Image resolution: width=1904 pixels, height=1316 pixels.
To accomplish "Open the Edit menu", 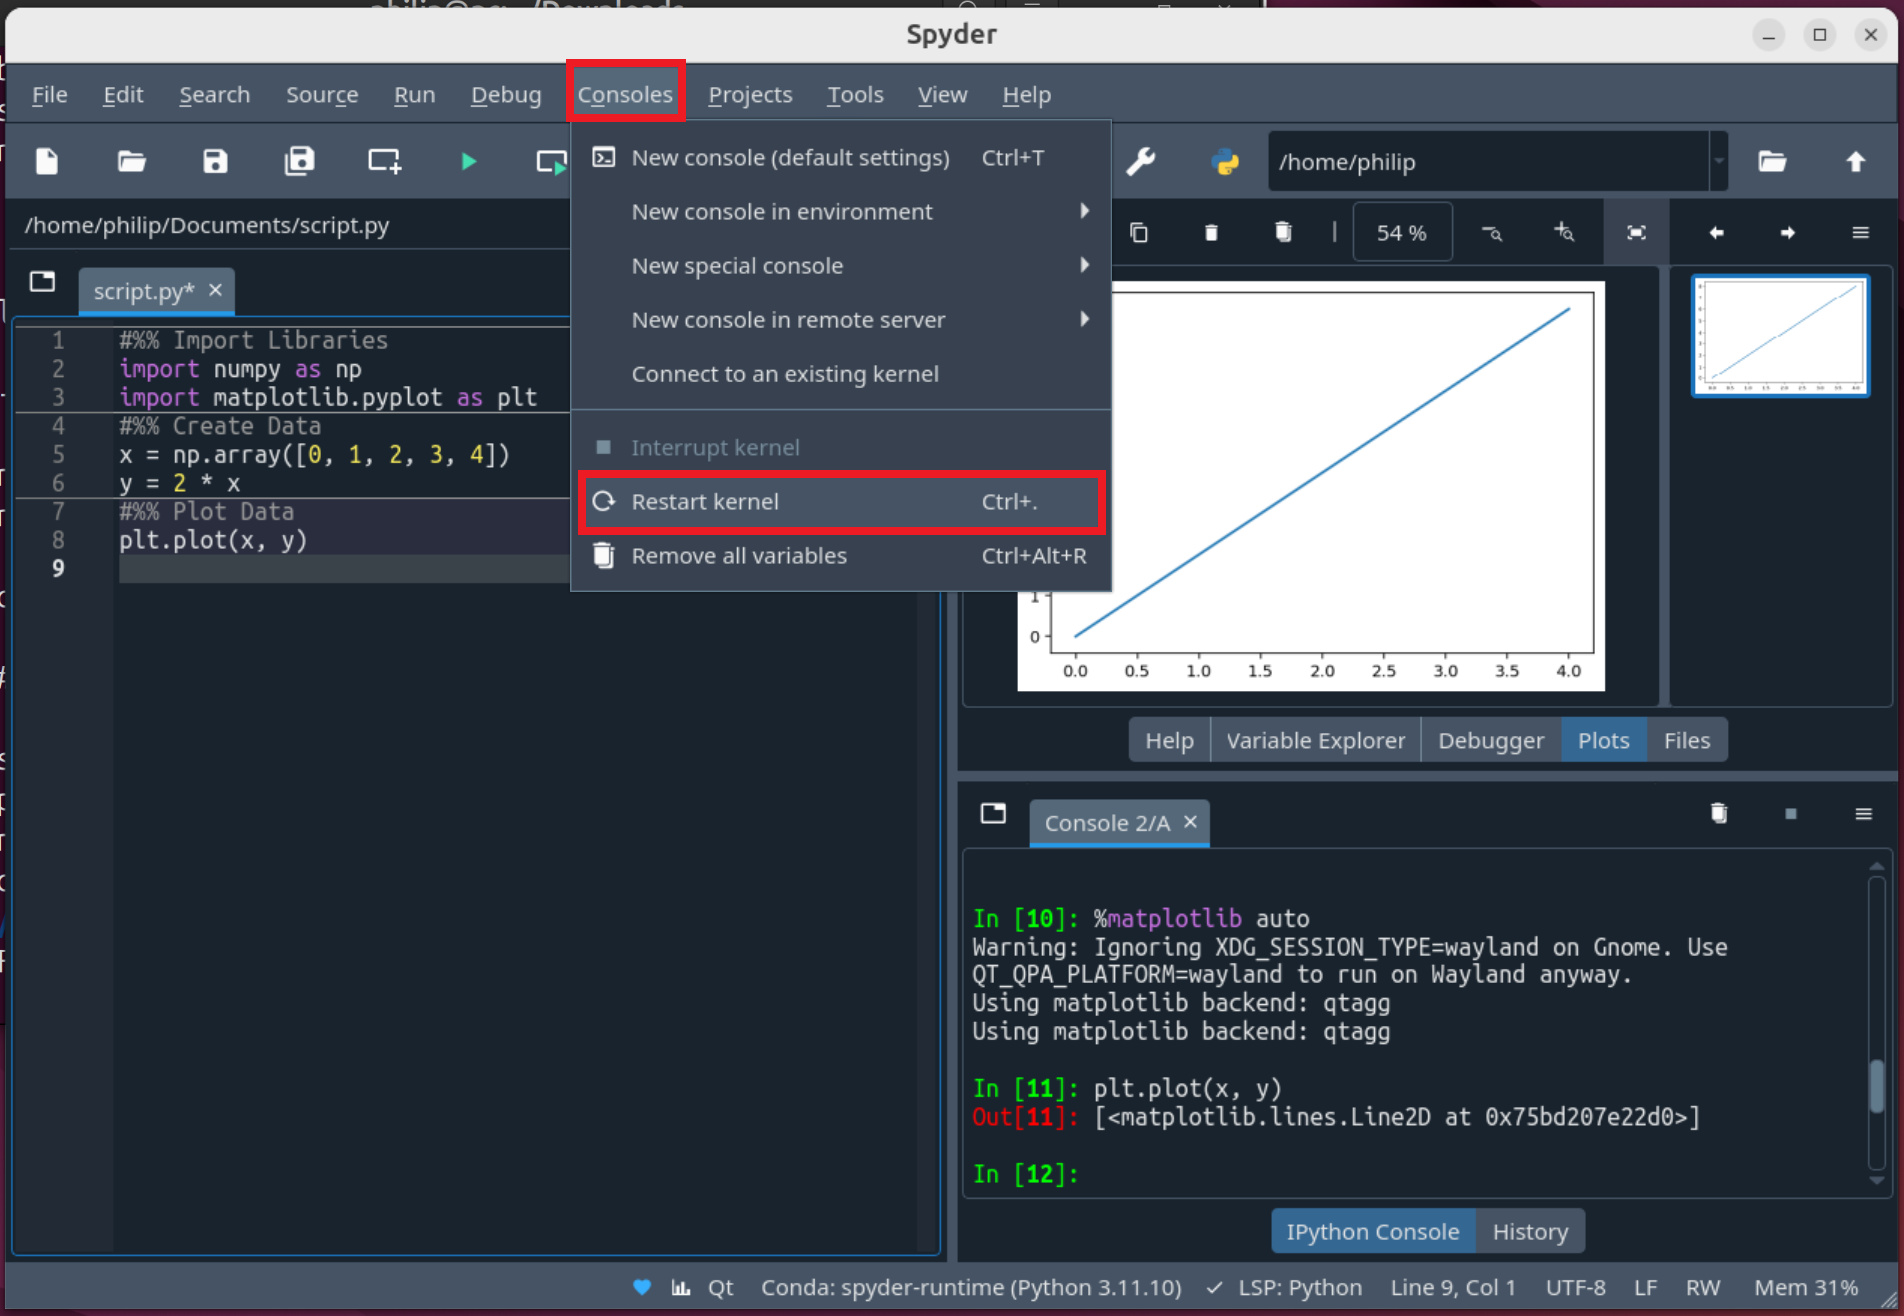I will [123, 94].
